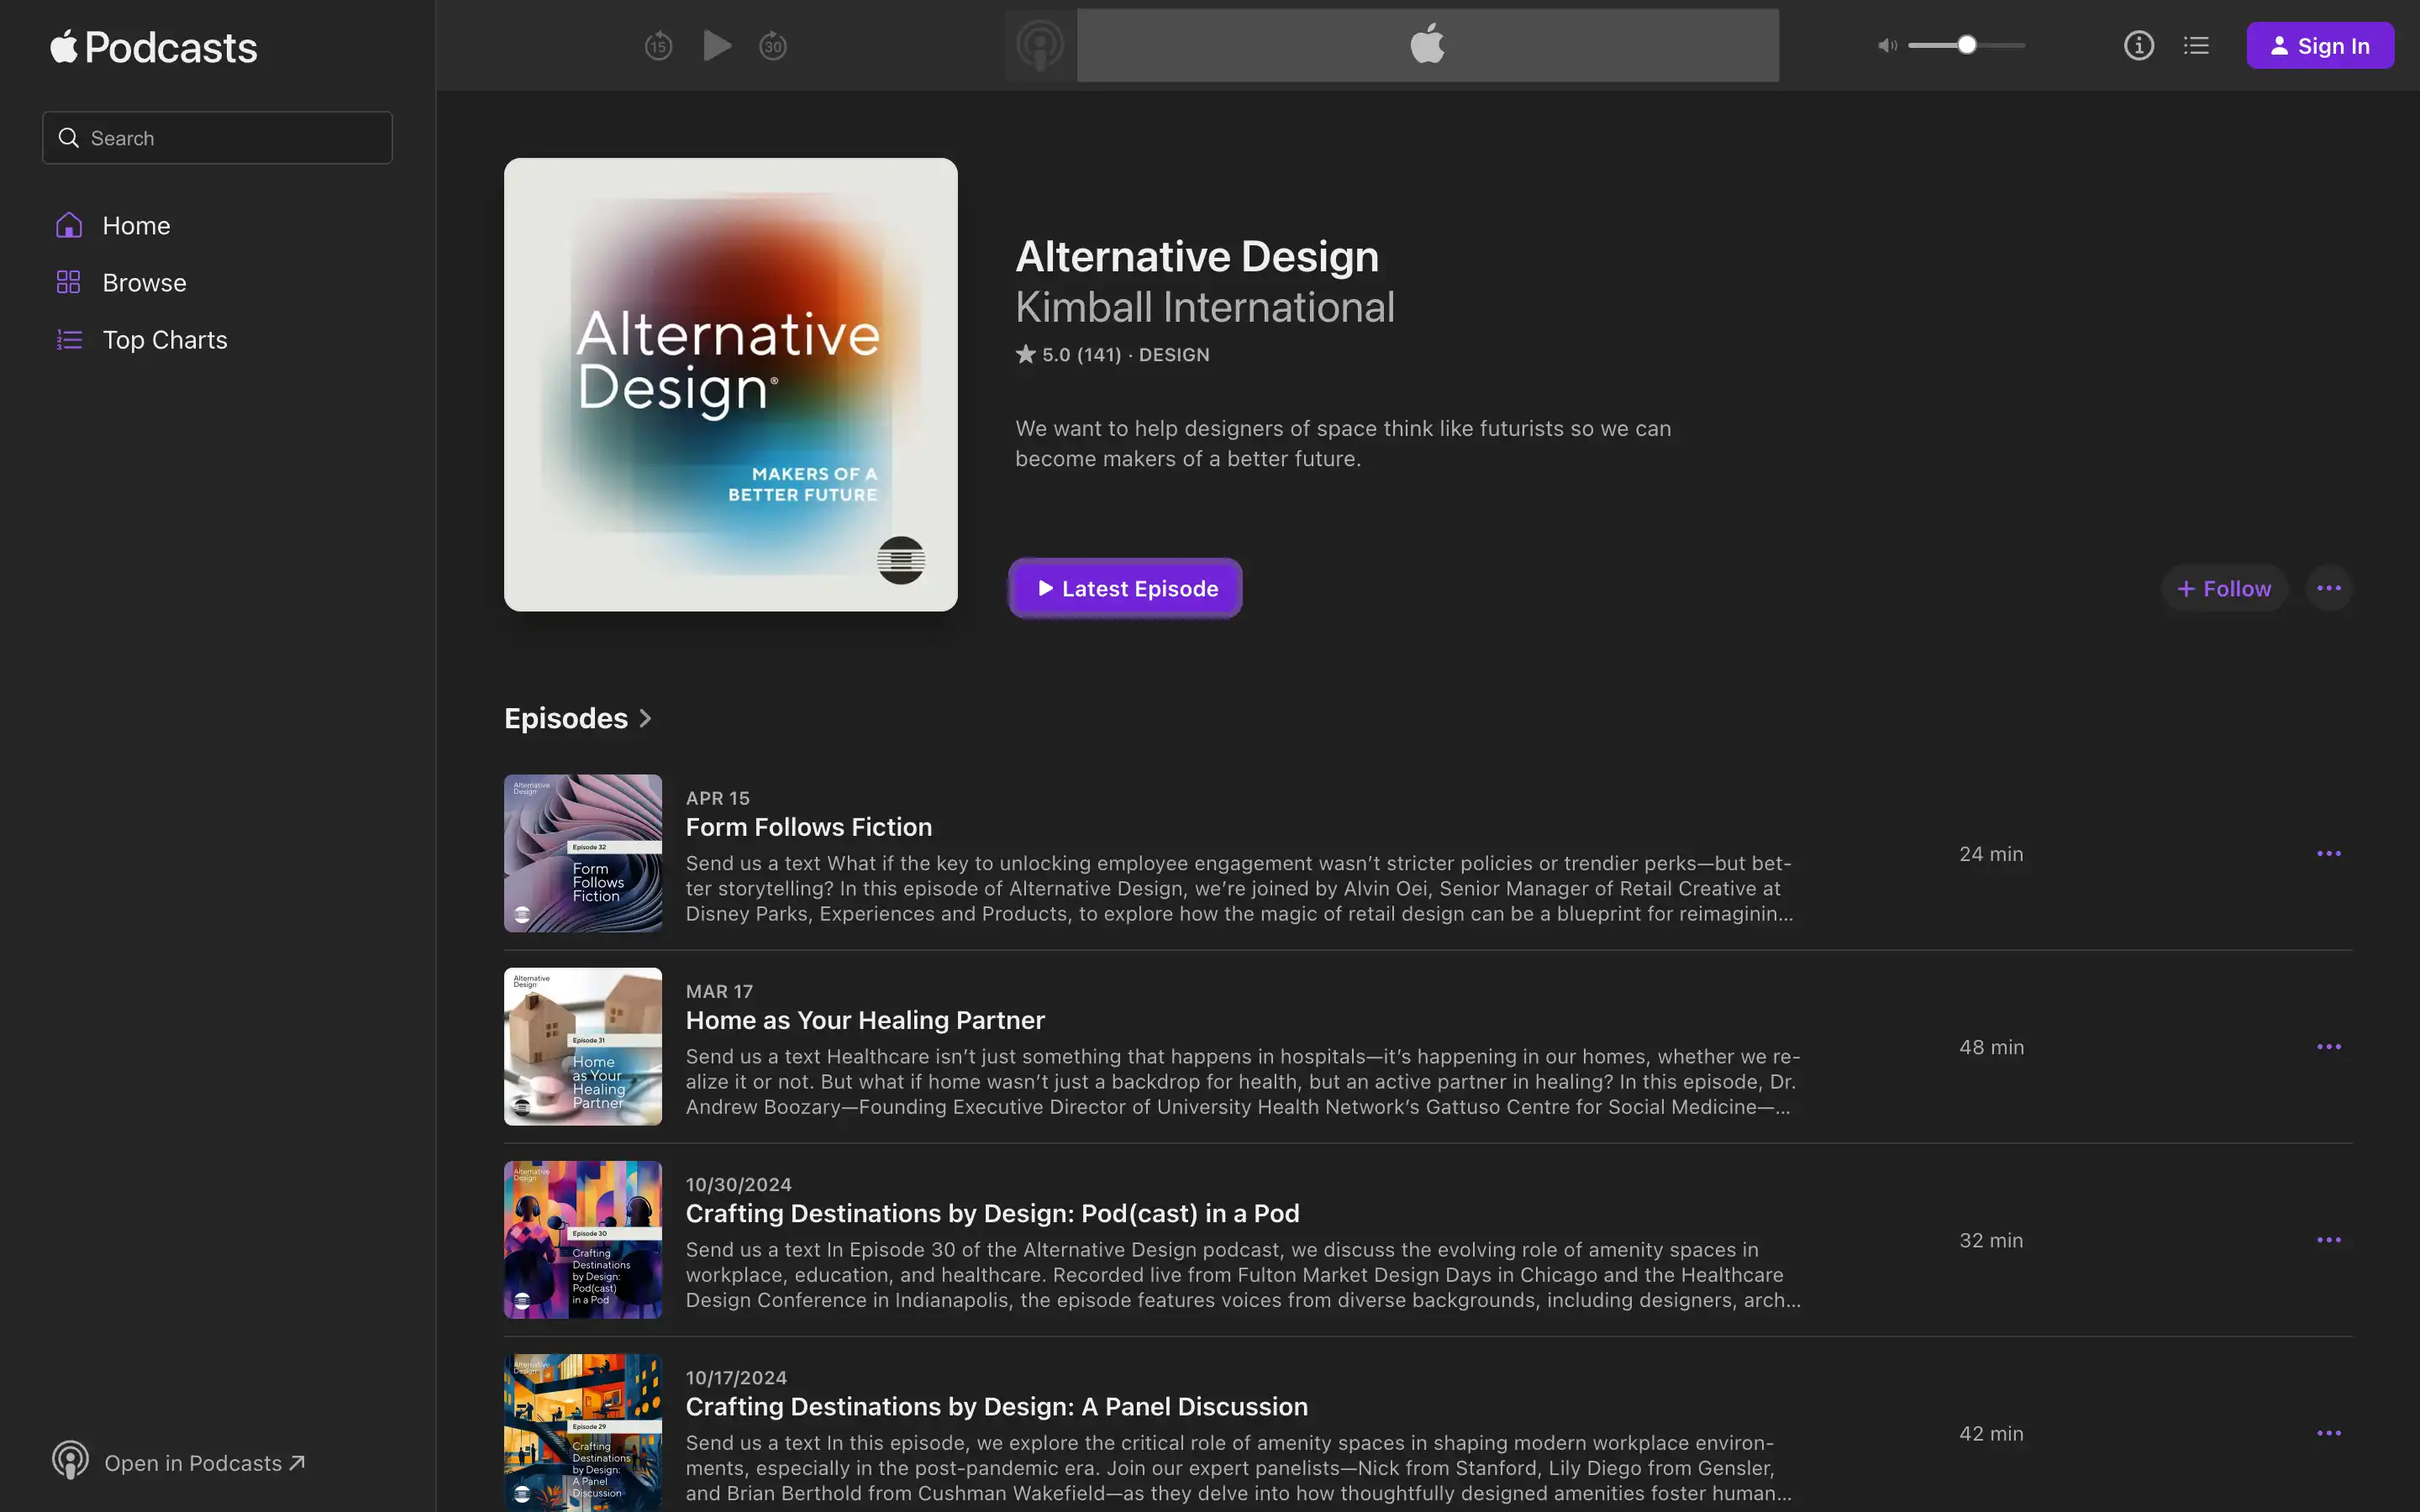Focus the Search field
This screenshot has width=2420, height=1512.
pos(217,138)
